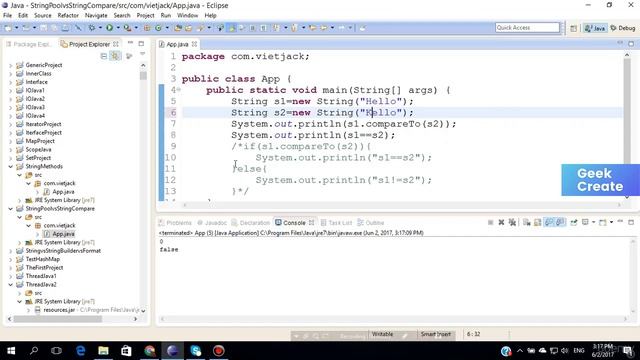Open the Refactor menu
Viewport: 640px width, 360px height.
68,16
